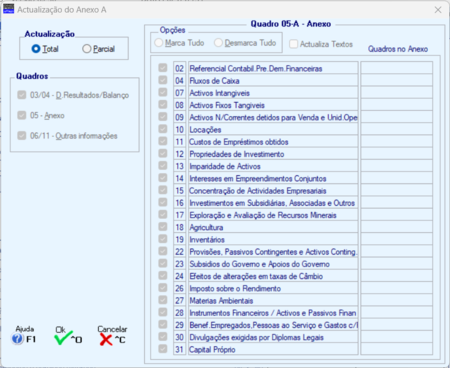Choose the Marca Tudo option

click(x=159, y=43)
